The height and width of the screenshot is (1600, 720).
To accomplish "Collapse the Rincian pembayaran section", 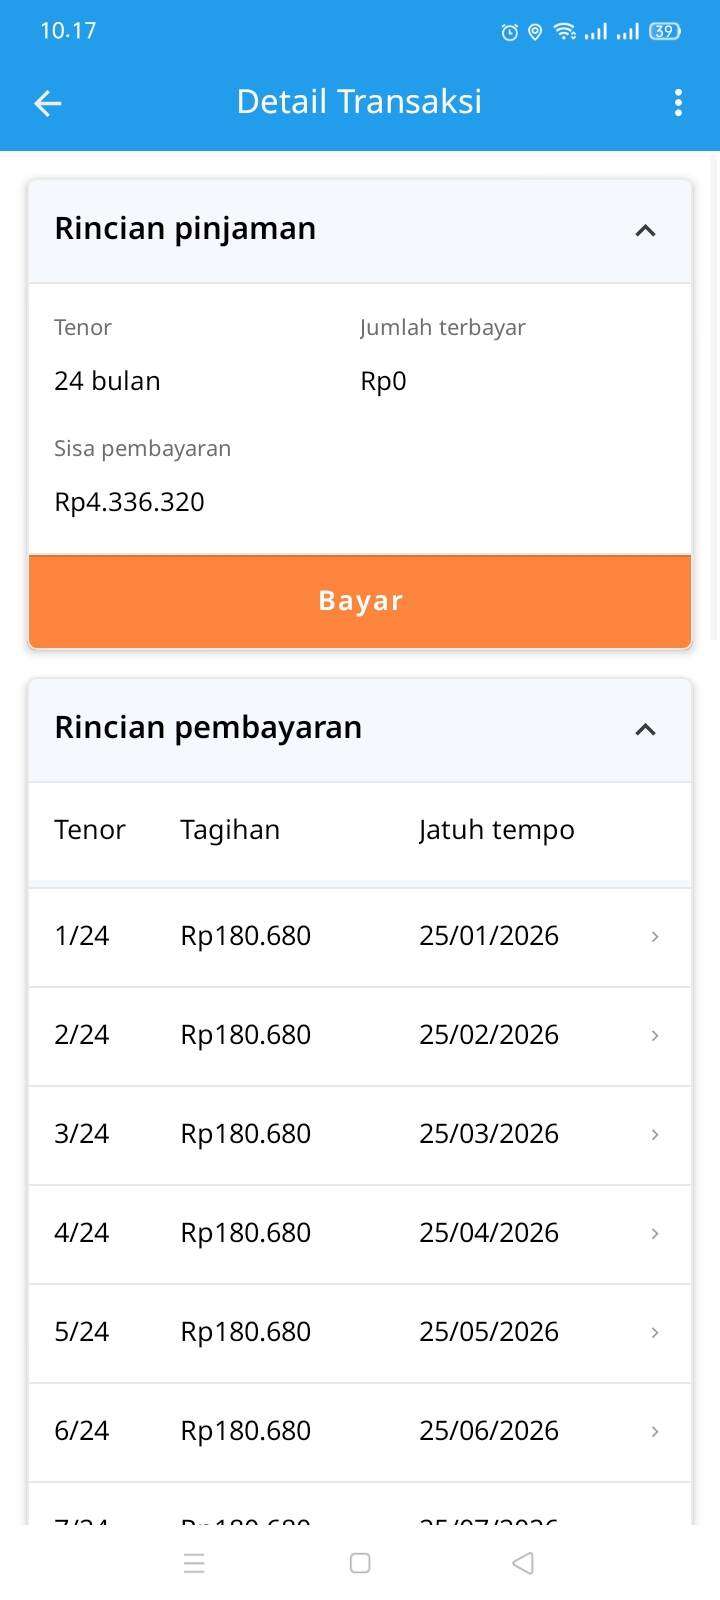I will pos(645,729).
